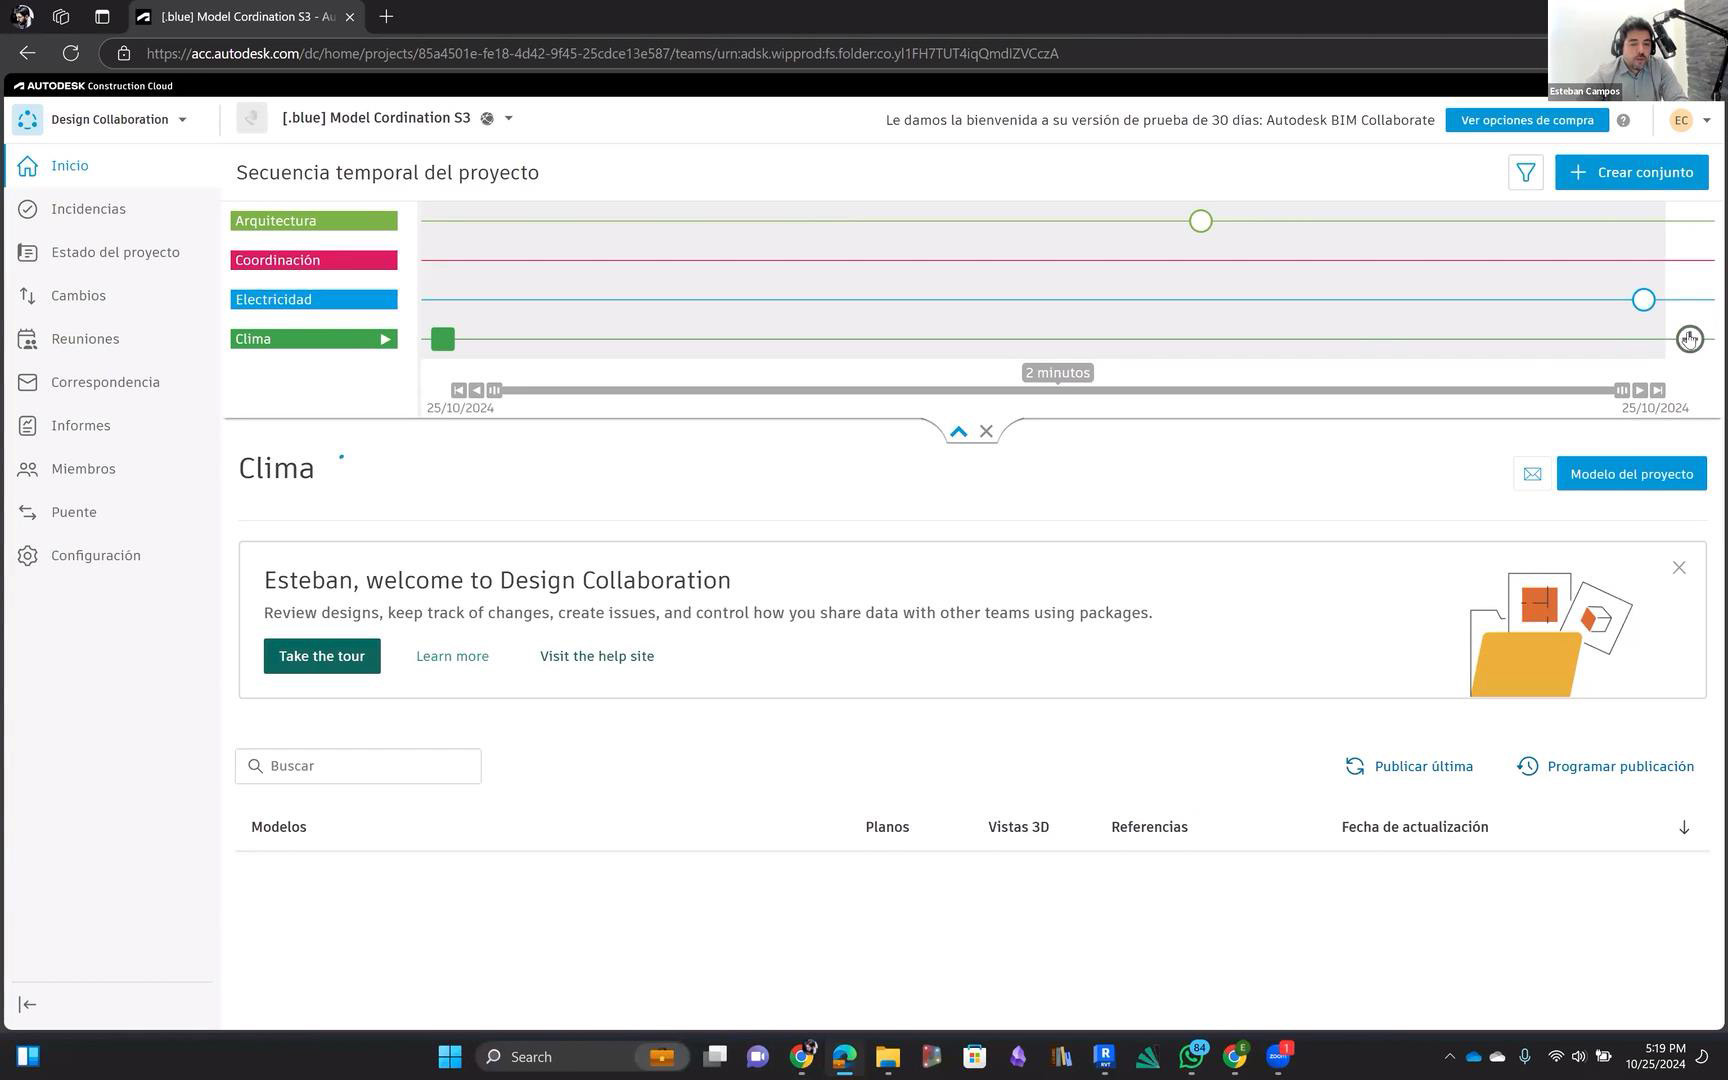The image size is (1728, 1080).
Task: Toggle the Electricidad team label
Action: 313,300
